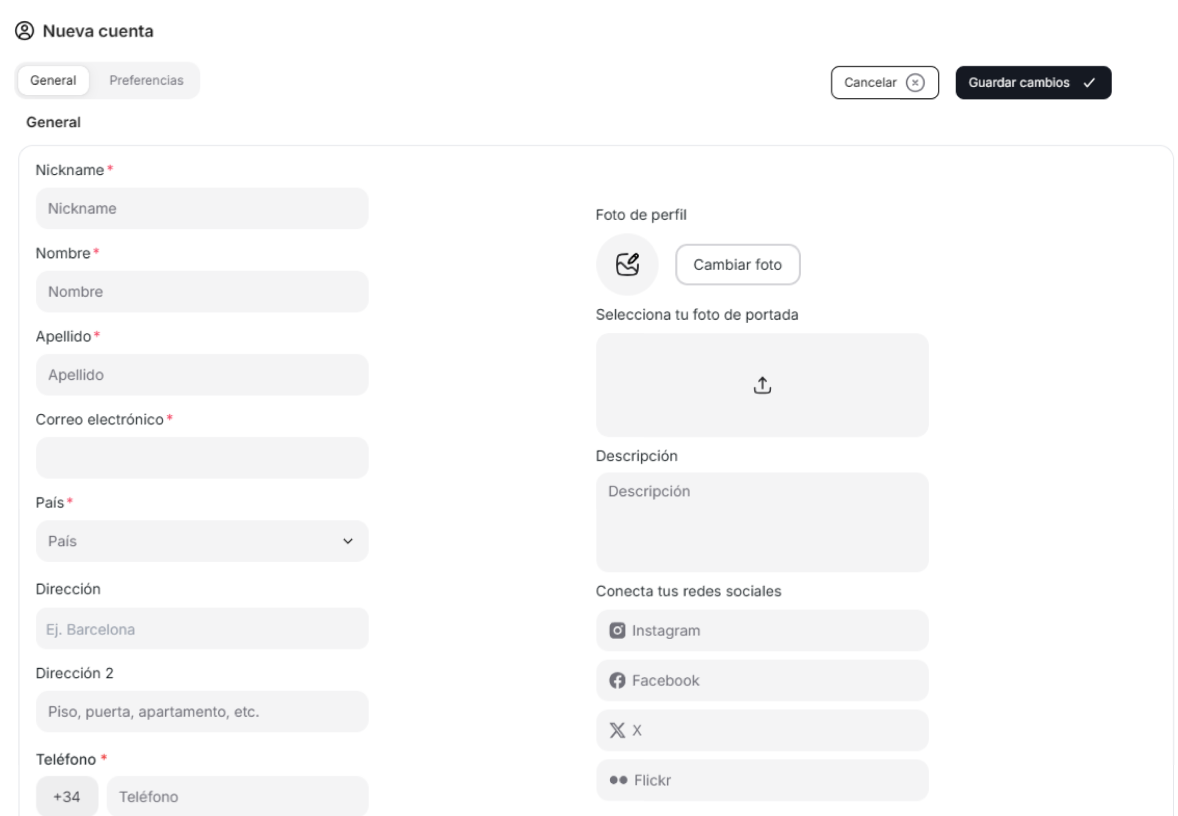Focus the Nickname input field
Image resolution: width=1178 pixels, height=816 pixels.
(202, 208)
